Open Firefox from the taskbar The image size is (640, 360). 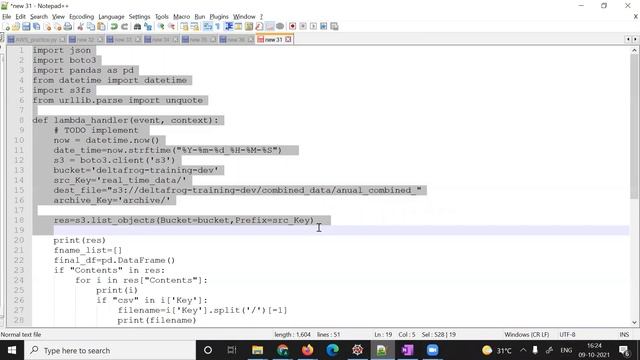point(307,350)
